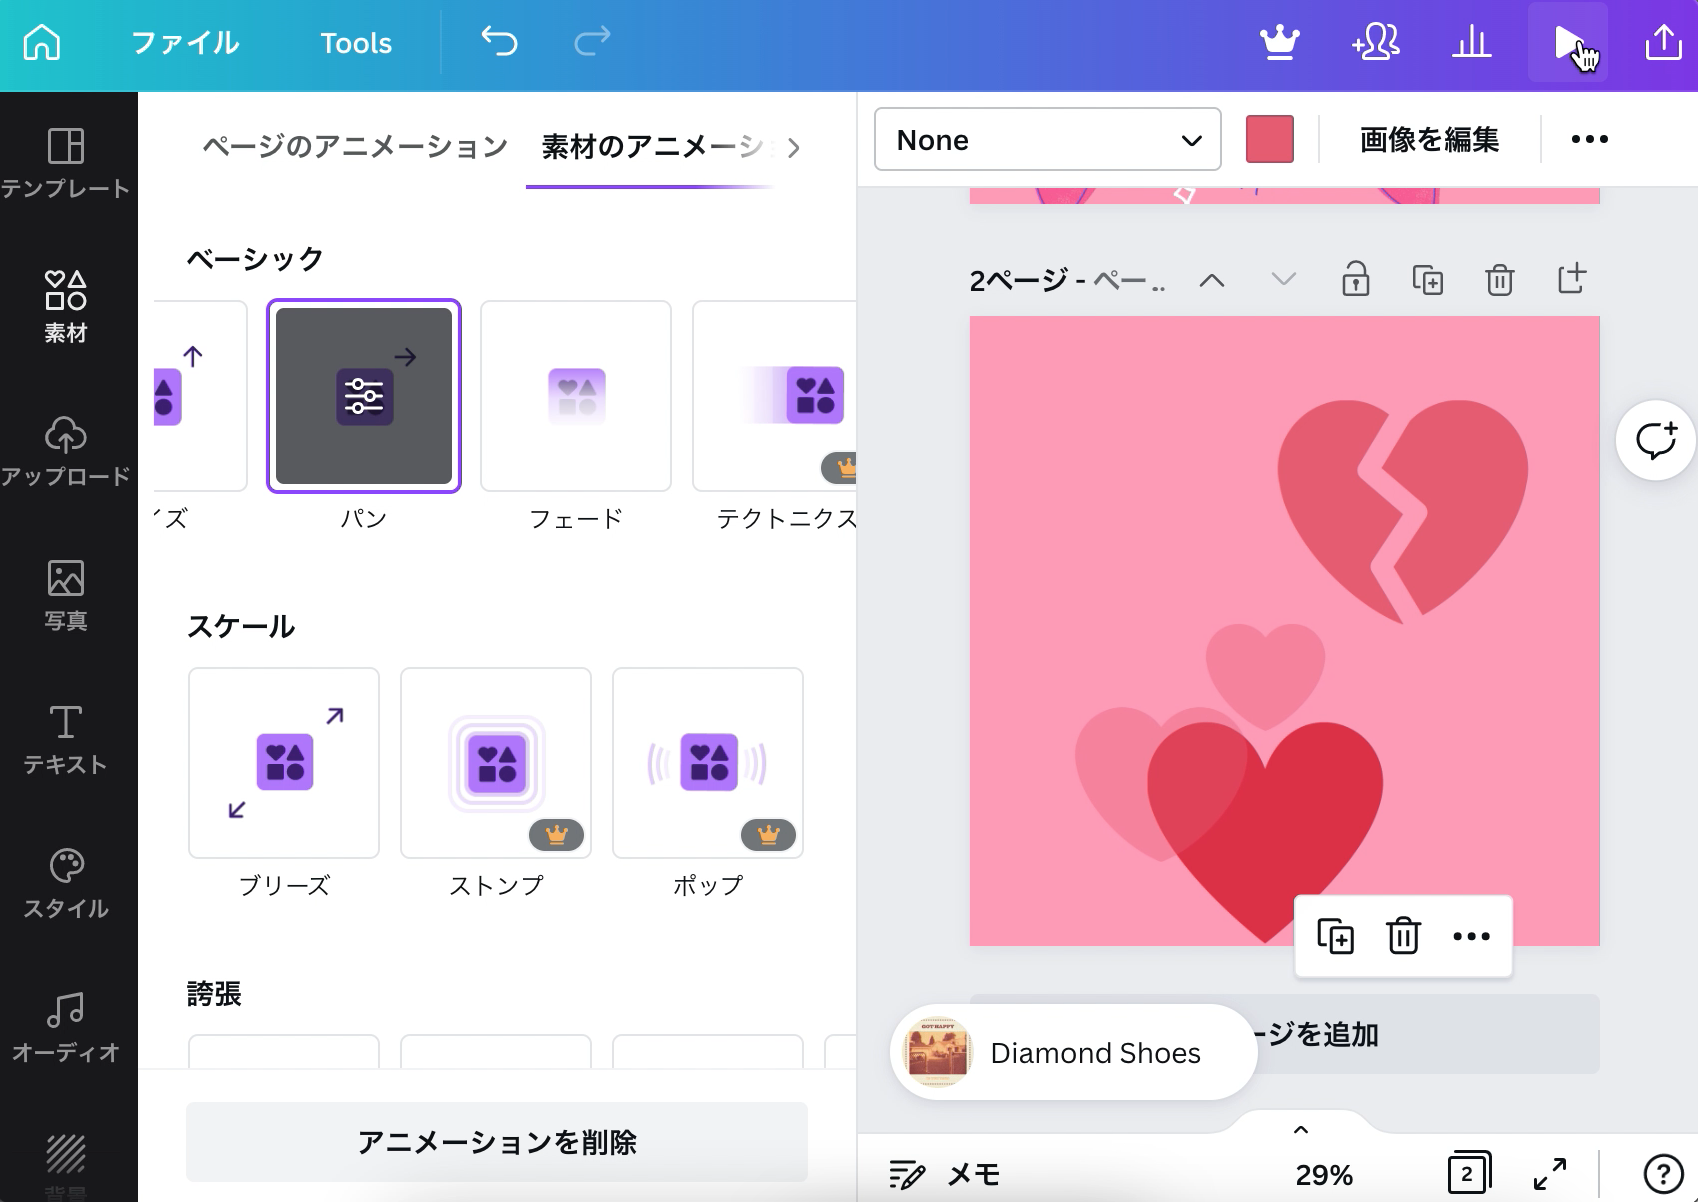Open the Tools menu
Image resolution: width=1698 pixels, height=1202 pixels.
[x=356, y=43]
